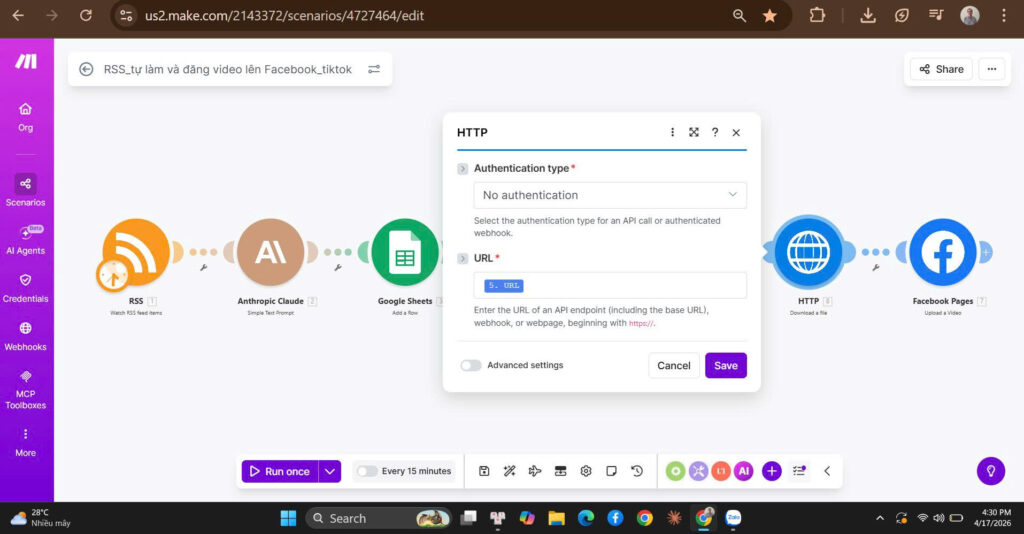Open scenario settings gear in bottom toolbar
The height and width of the screenshot is (534, 1024).
586,471
